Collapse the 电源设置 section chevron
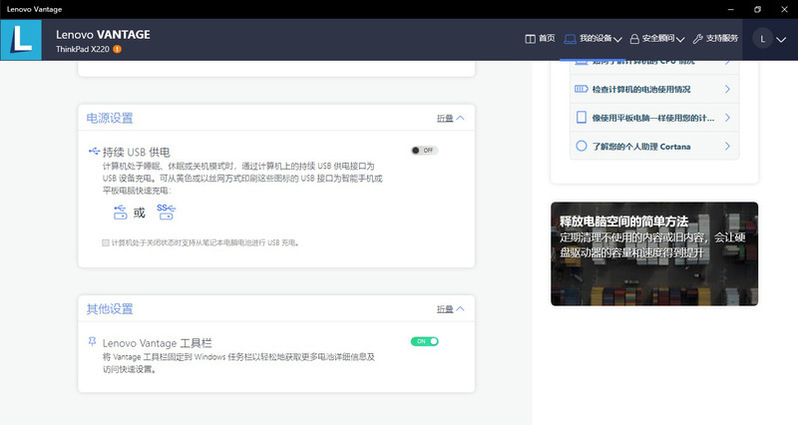798x425 pixels. pyautogui.click(x=460, y=118)
